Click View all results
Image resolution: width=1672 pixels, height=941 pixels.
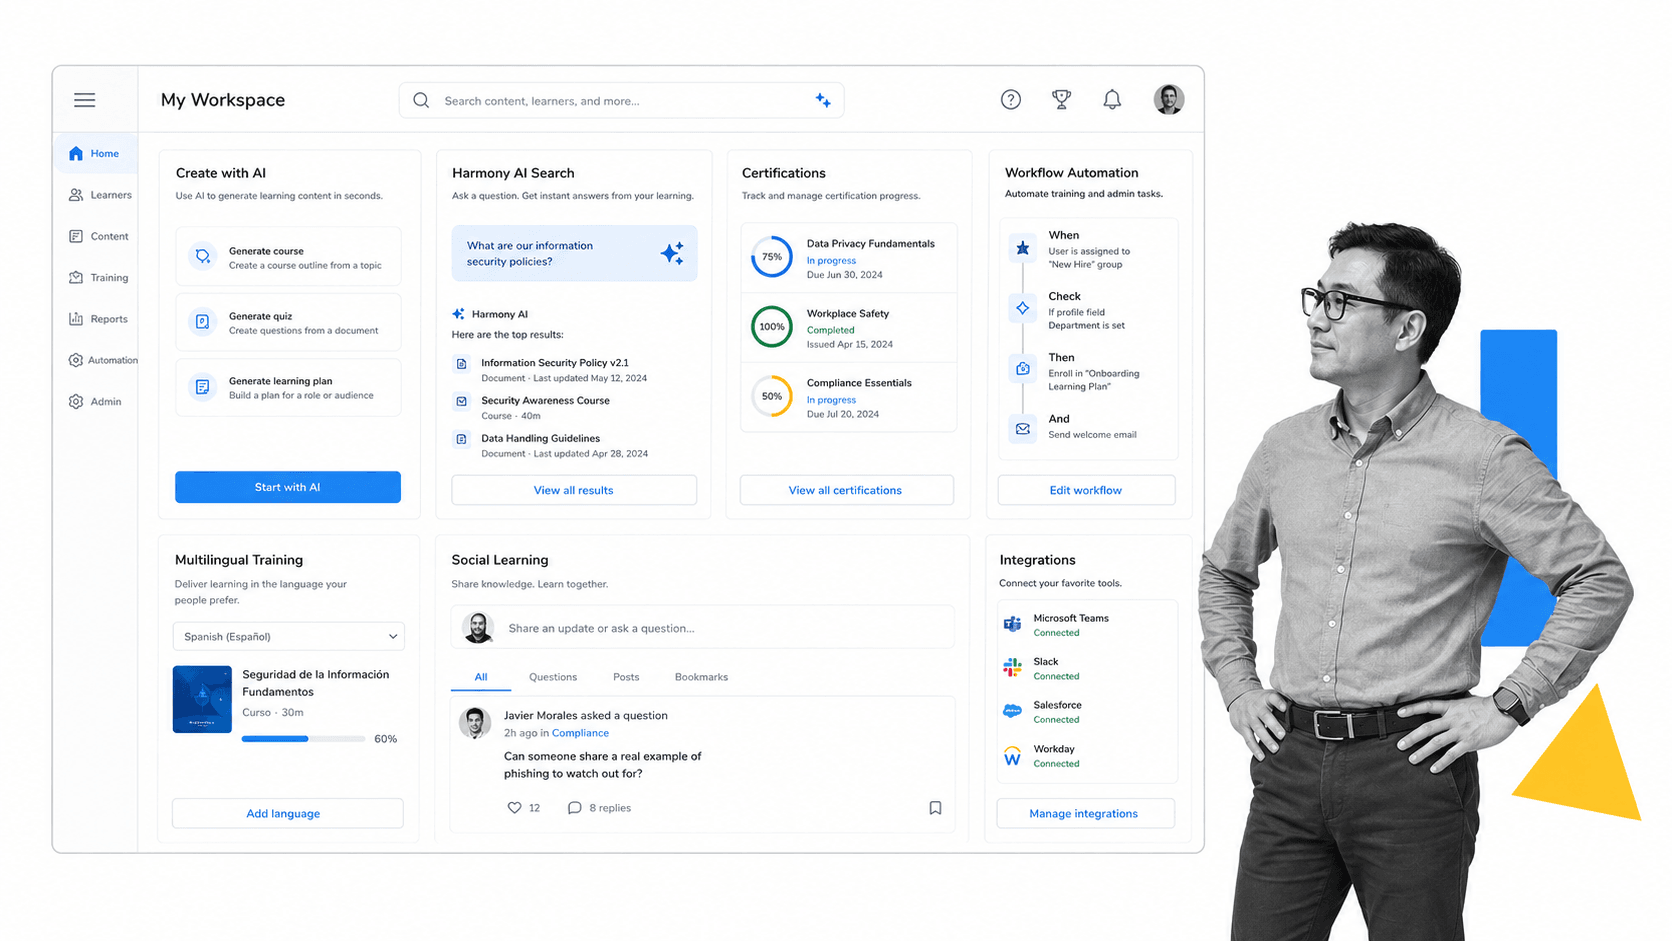(x=574, y=490)
